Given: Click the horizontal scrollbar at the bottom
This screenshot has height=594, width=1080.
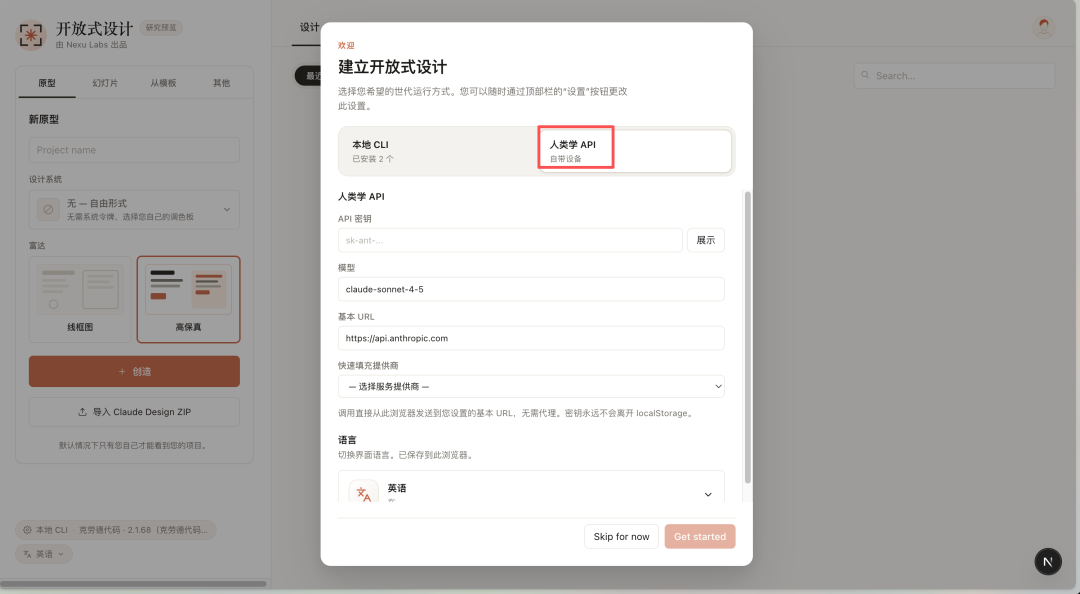Looking at the screenshot, I should pos(134,584).
